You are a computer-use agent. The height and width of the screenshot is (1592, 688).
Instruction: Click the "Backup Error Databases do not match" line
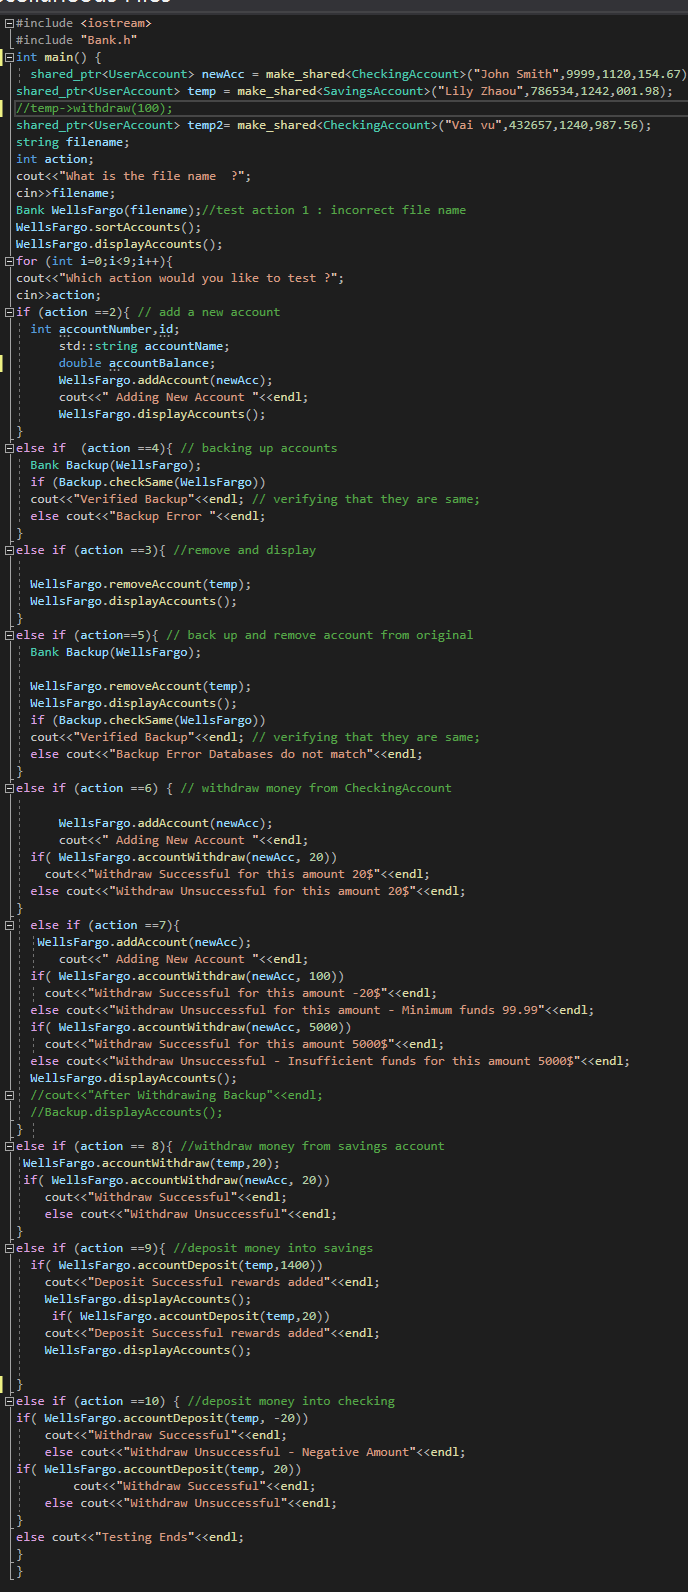226,754
